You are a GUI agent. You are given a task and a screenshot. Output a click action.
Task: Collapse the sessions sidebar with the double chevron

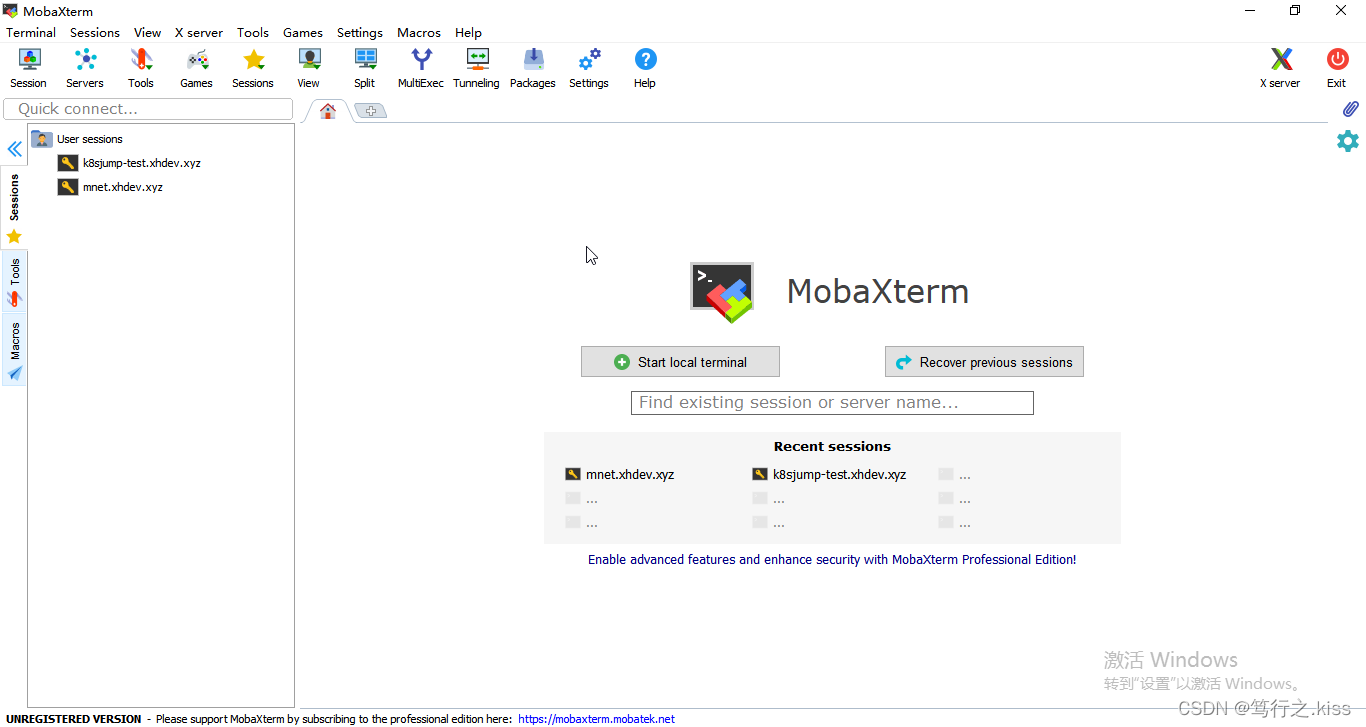(14, 149)
